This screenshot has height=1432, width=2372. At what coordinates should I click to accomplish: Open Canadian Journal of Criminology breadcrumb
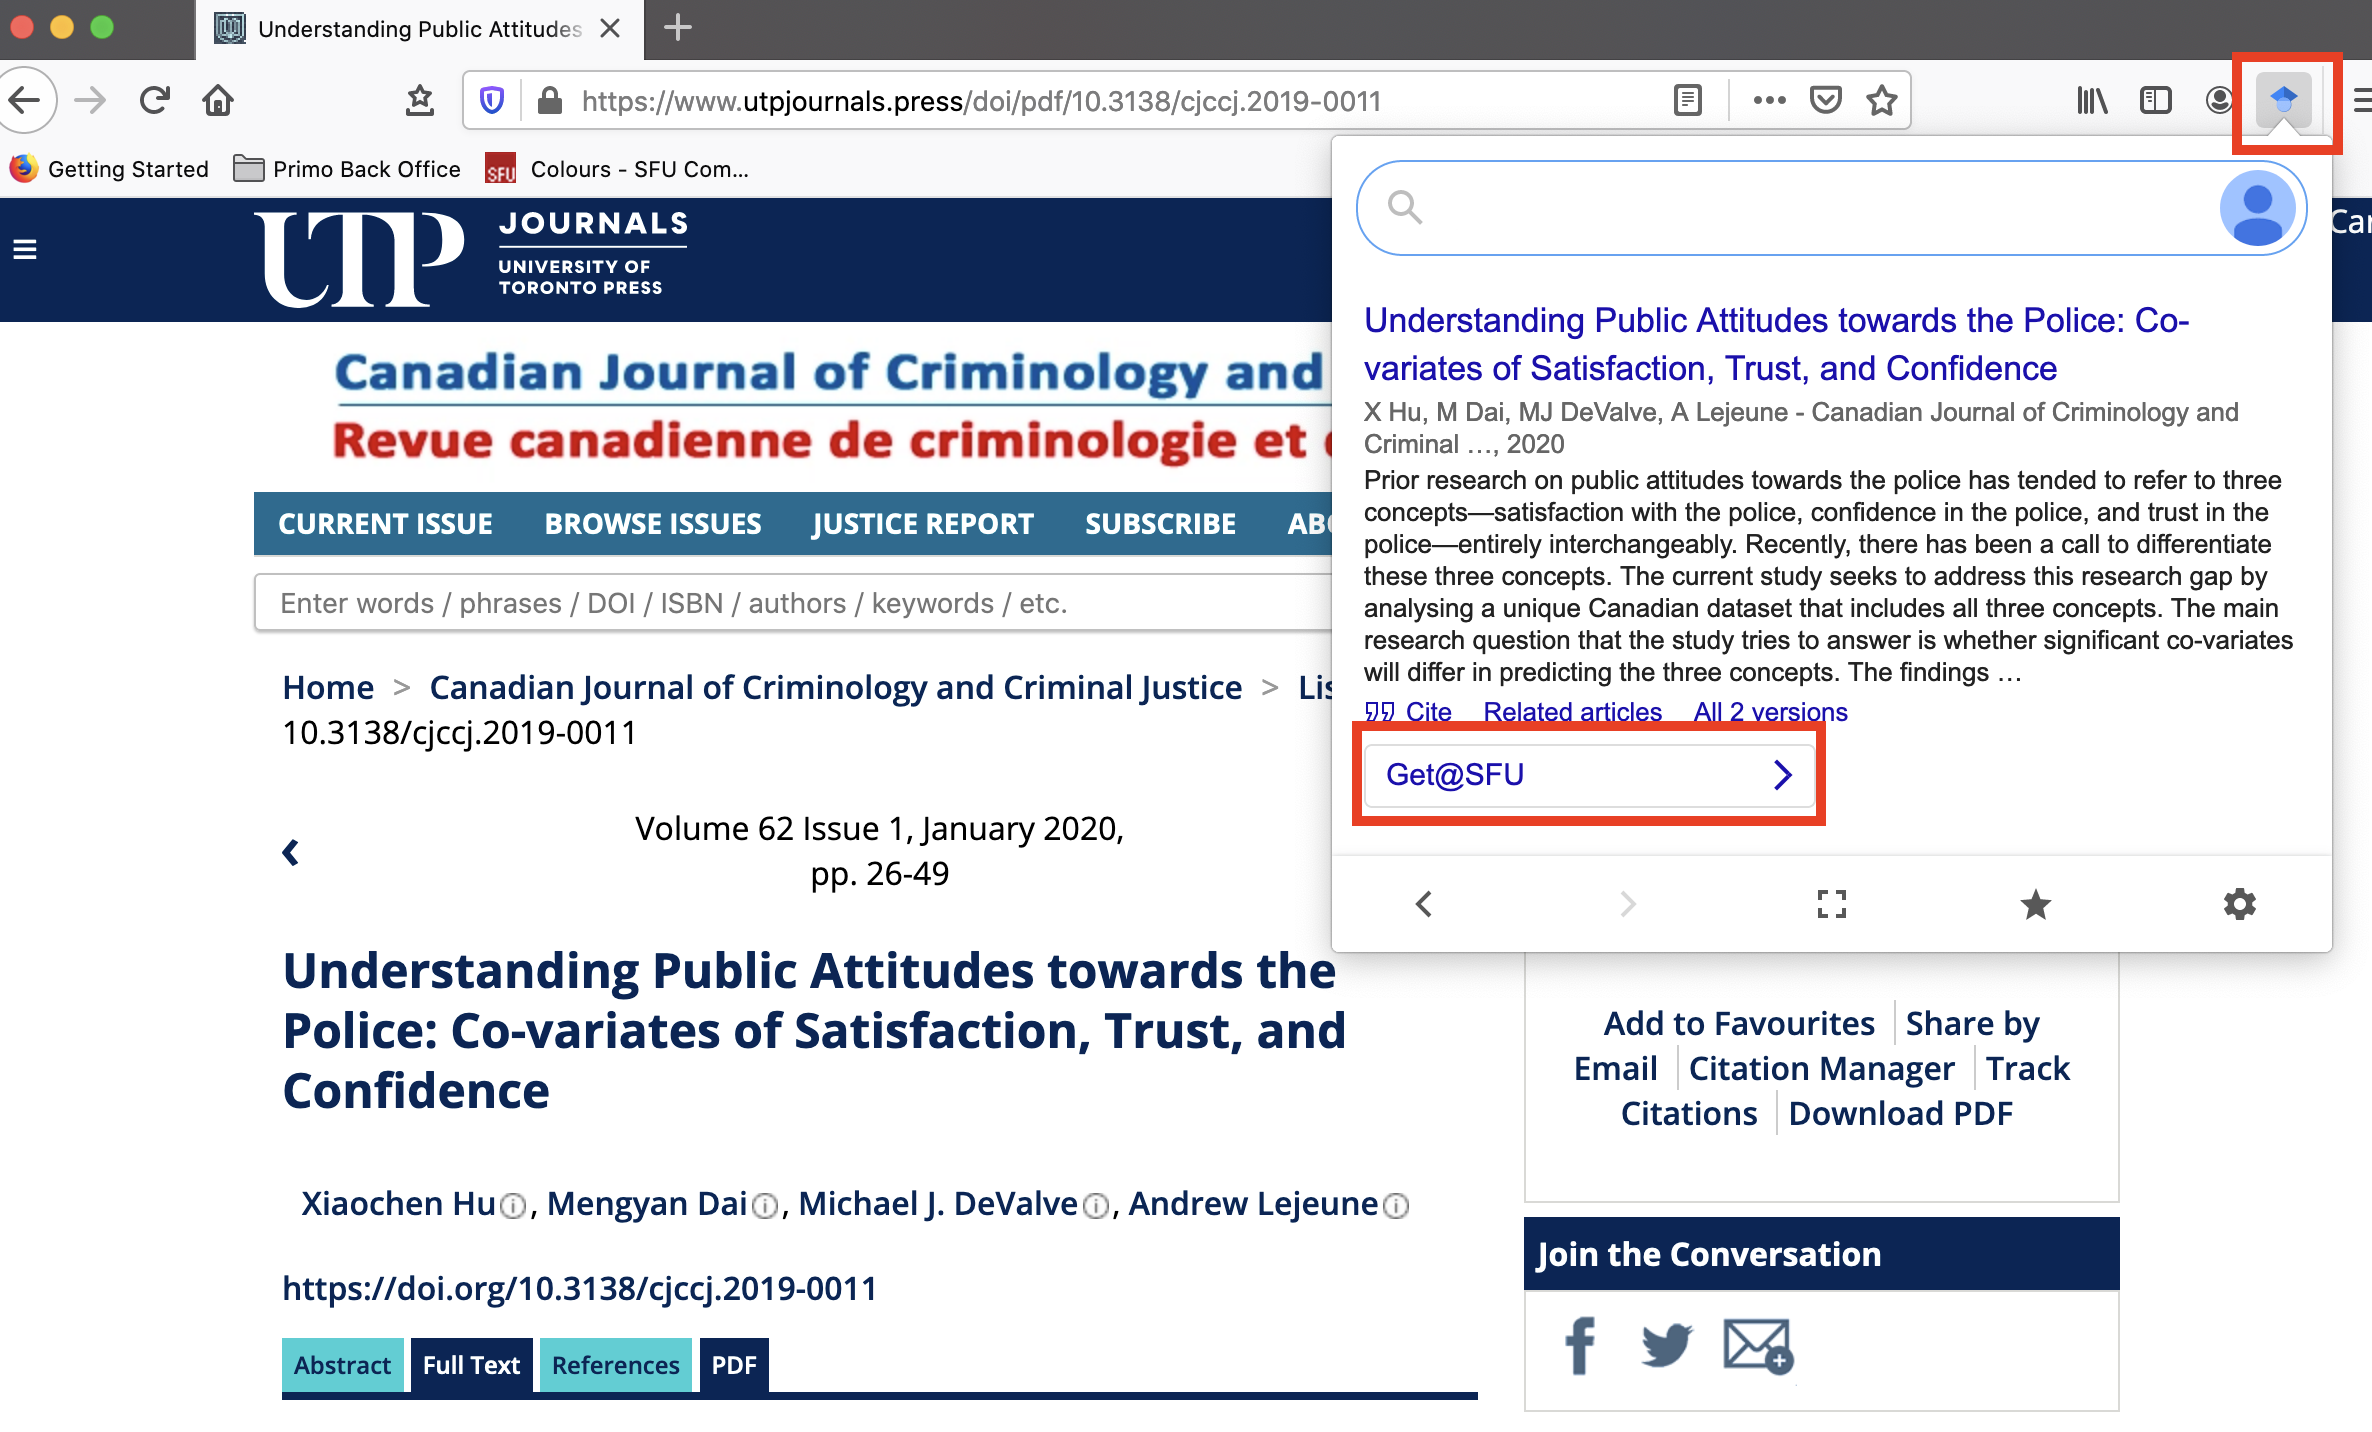[x=835, y=688]
